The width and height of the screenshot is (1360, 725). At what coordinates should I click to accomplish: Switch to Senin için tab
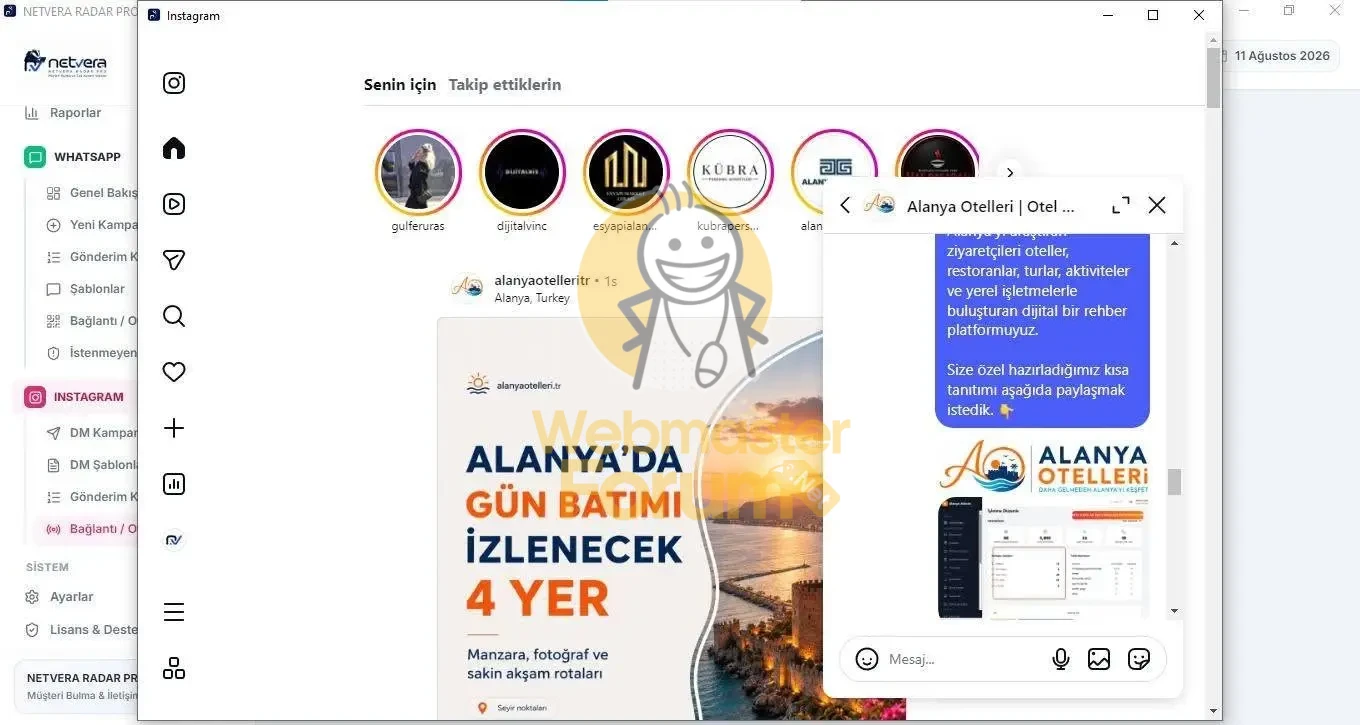[x=400, y=85]
